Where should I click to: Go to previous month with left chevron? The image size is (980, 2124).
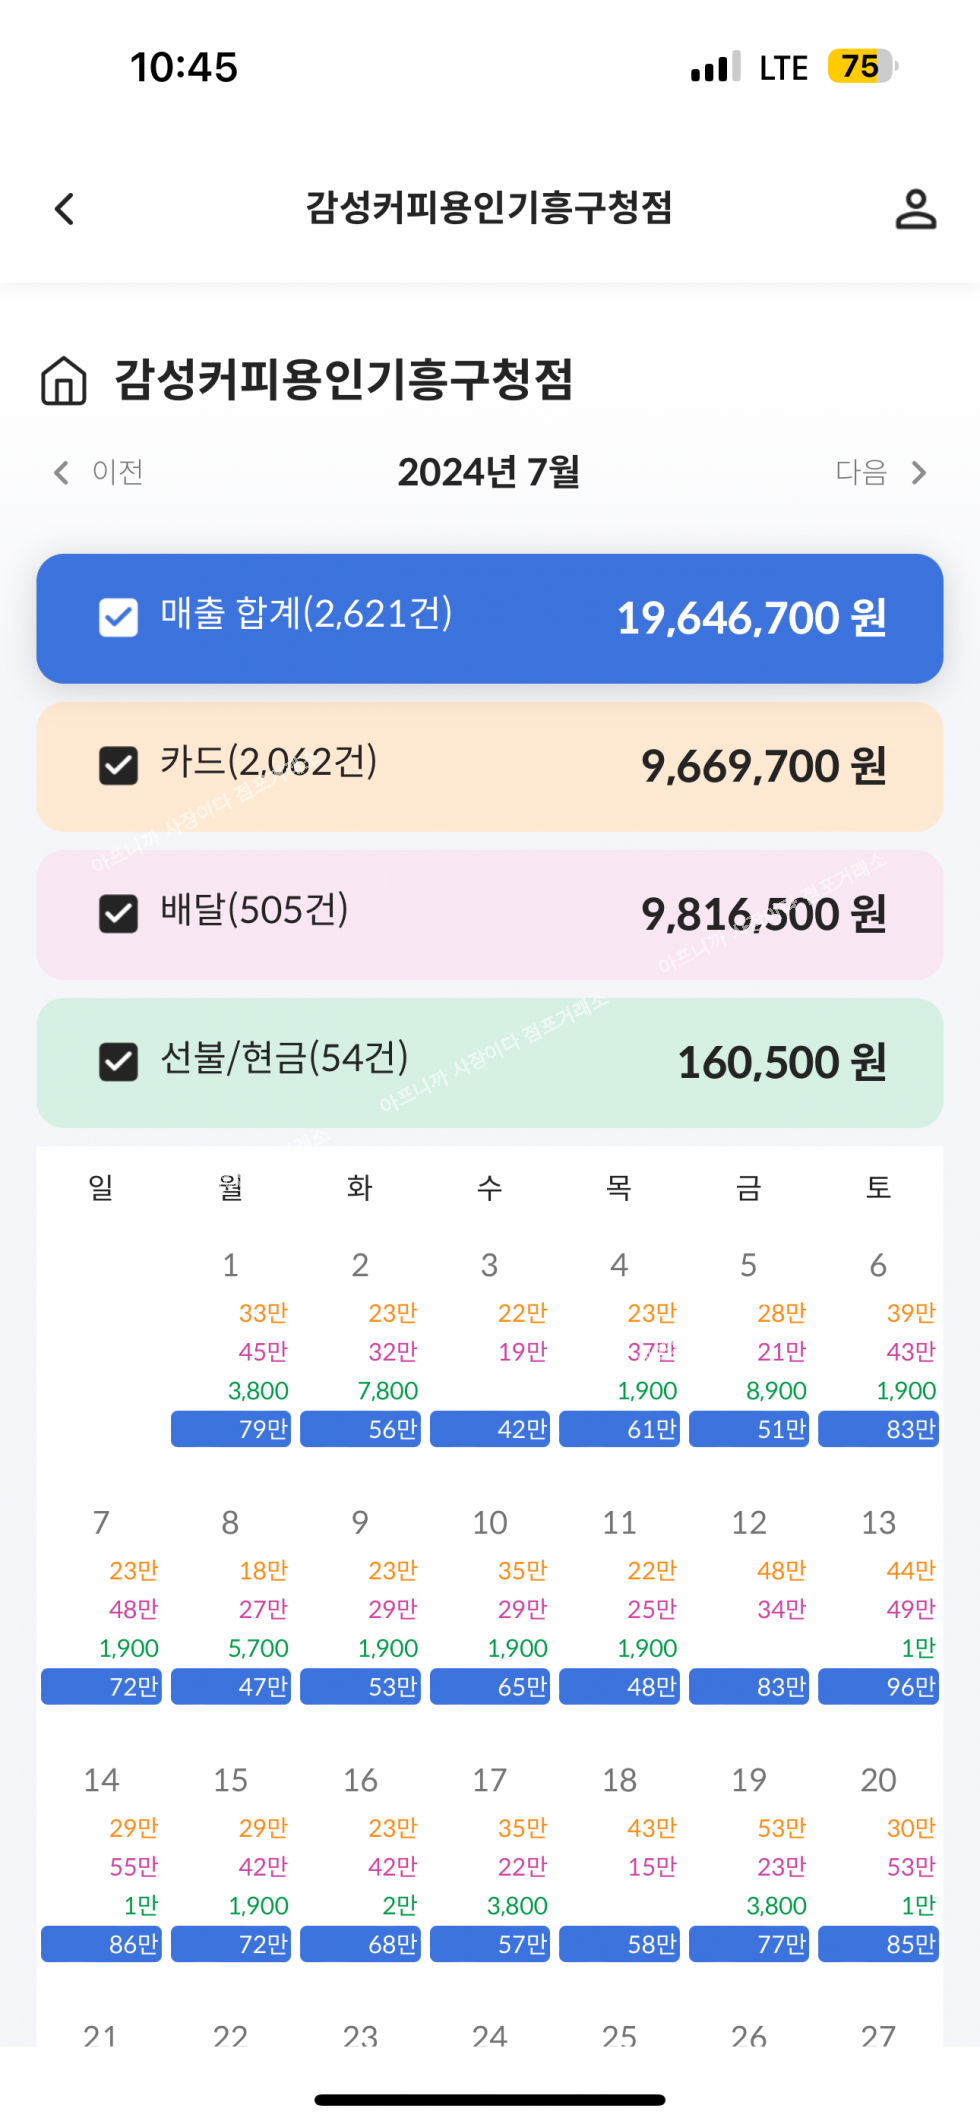point(62,472)
